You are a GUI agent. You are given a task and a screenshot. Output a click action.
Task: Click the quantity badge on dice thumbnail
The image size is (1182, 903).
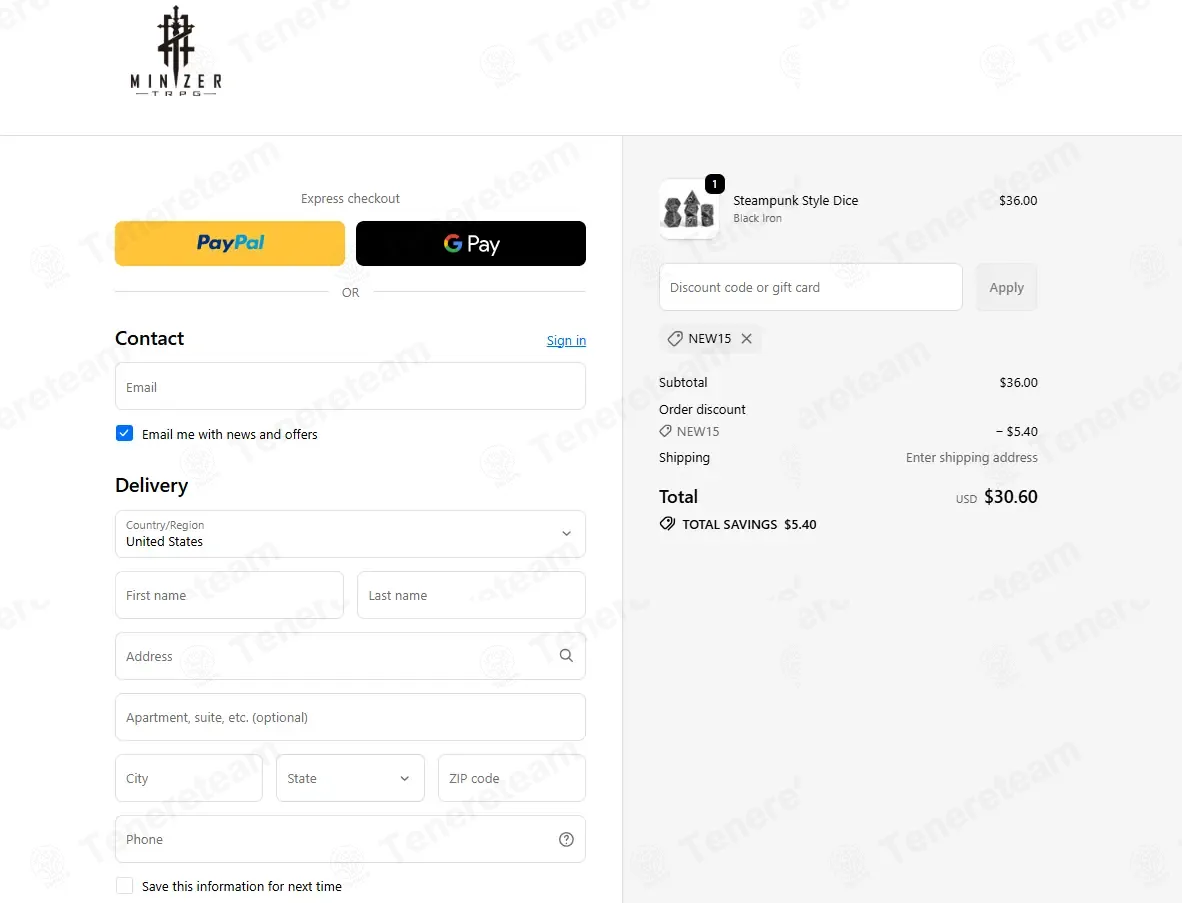[714, 184]
